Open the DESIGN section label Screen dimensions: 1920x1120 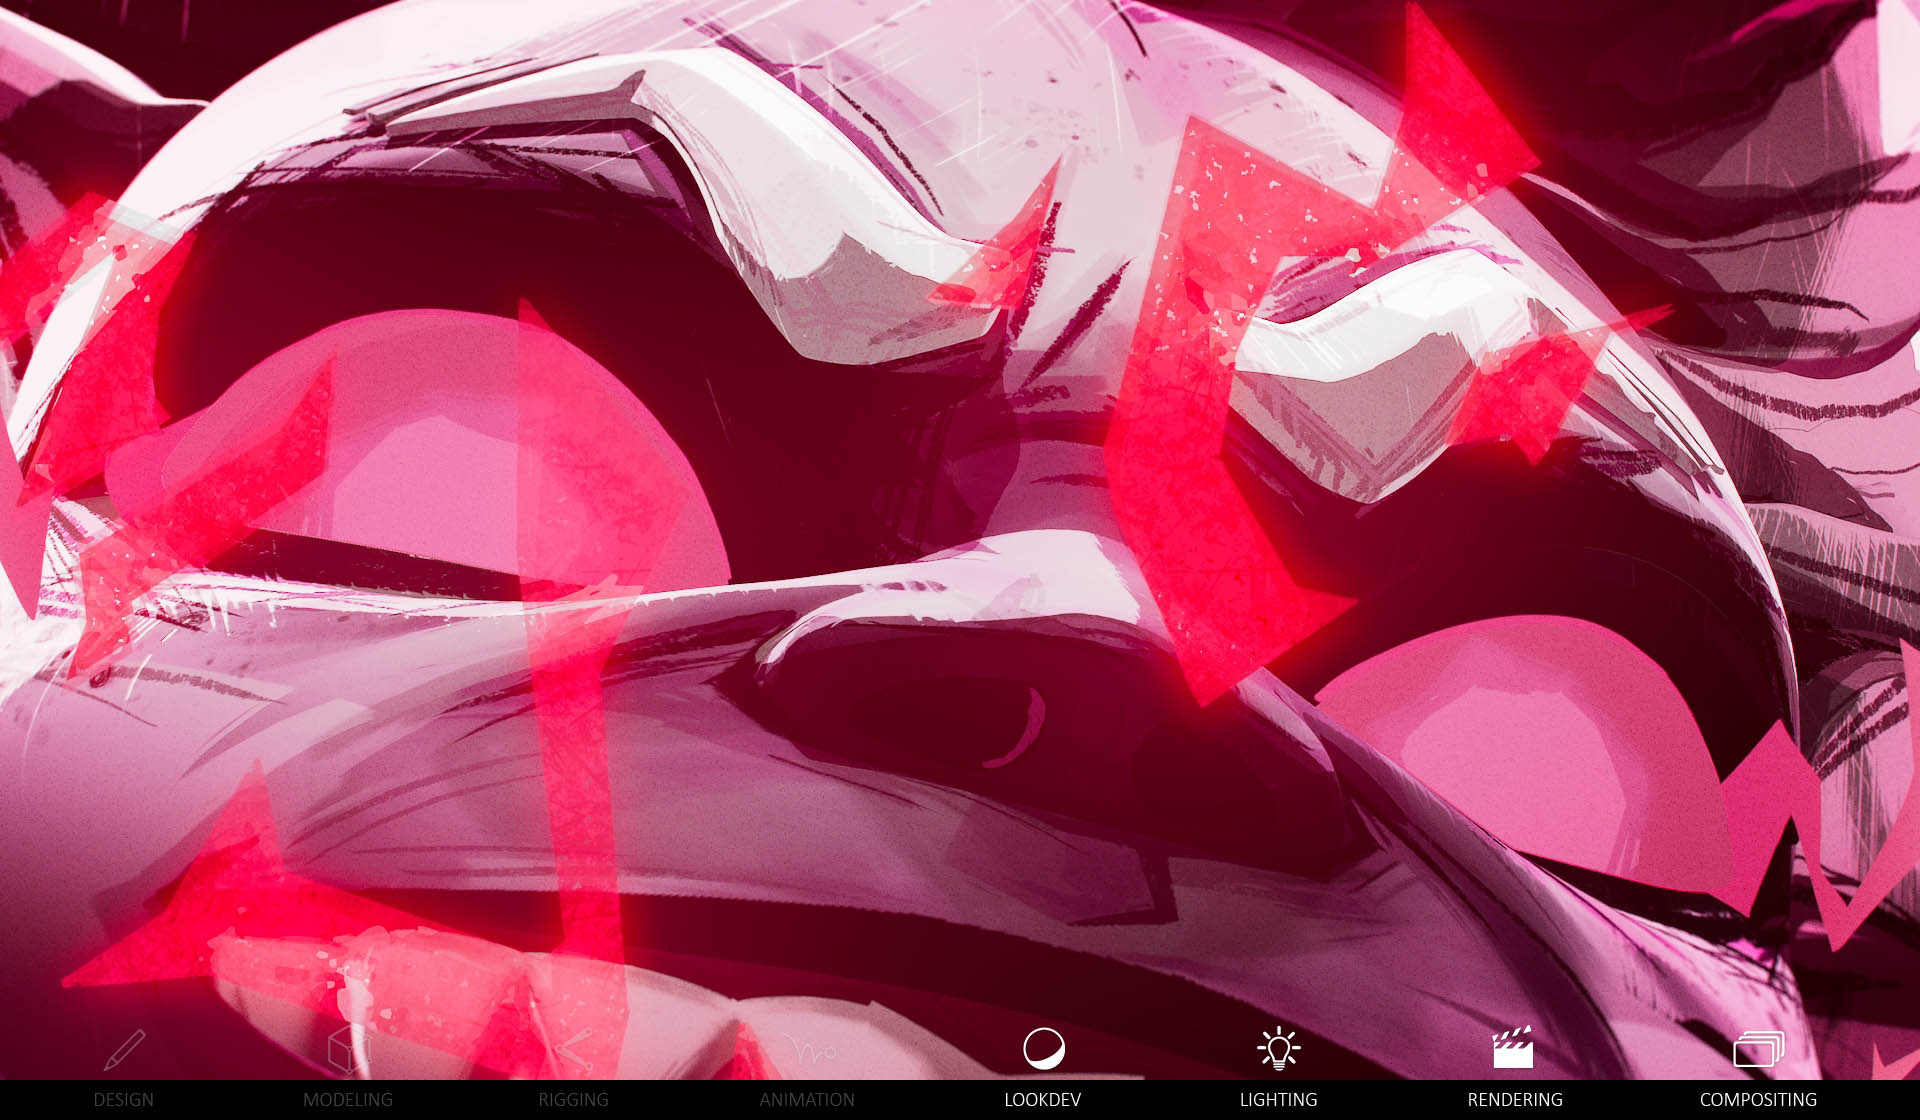tap(124, 1099)
